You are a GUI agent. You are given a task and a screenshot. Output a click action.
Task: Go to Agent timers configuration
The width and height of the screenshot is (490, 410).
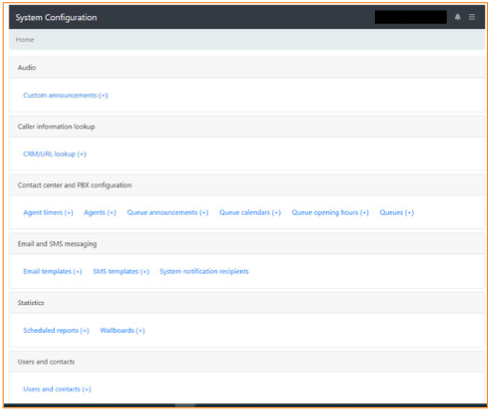click(48, 213)
